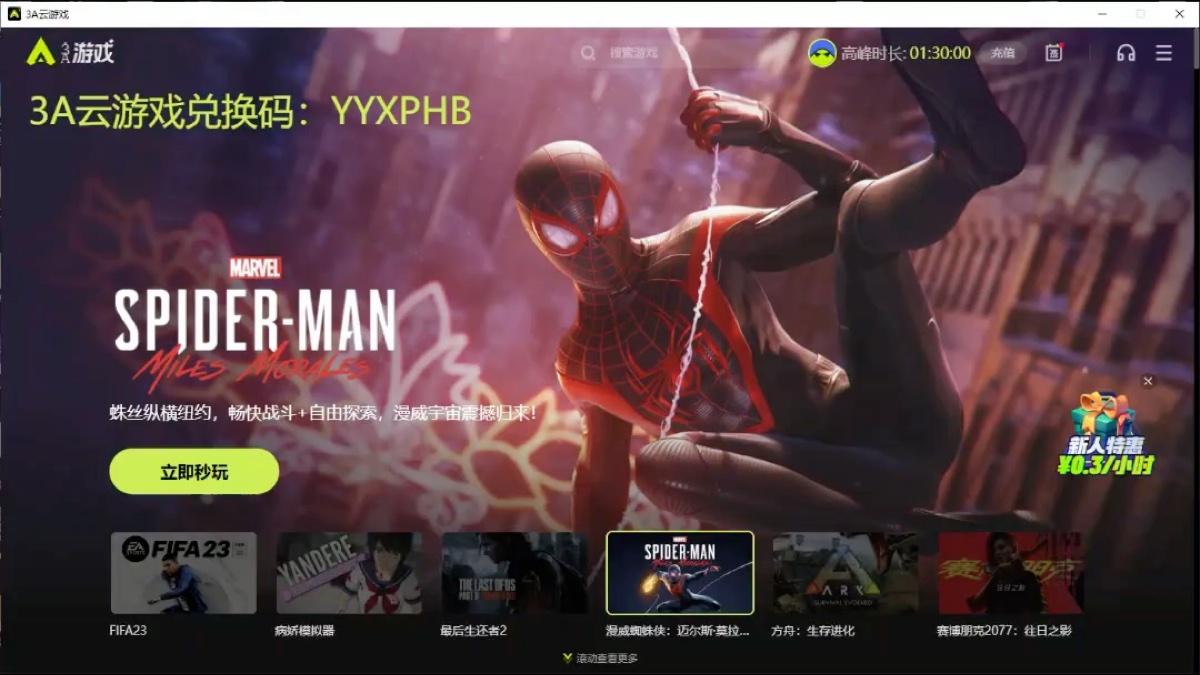
Task: Select the FIFA23 game thumbnail
Action: 184,573
